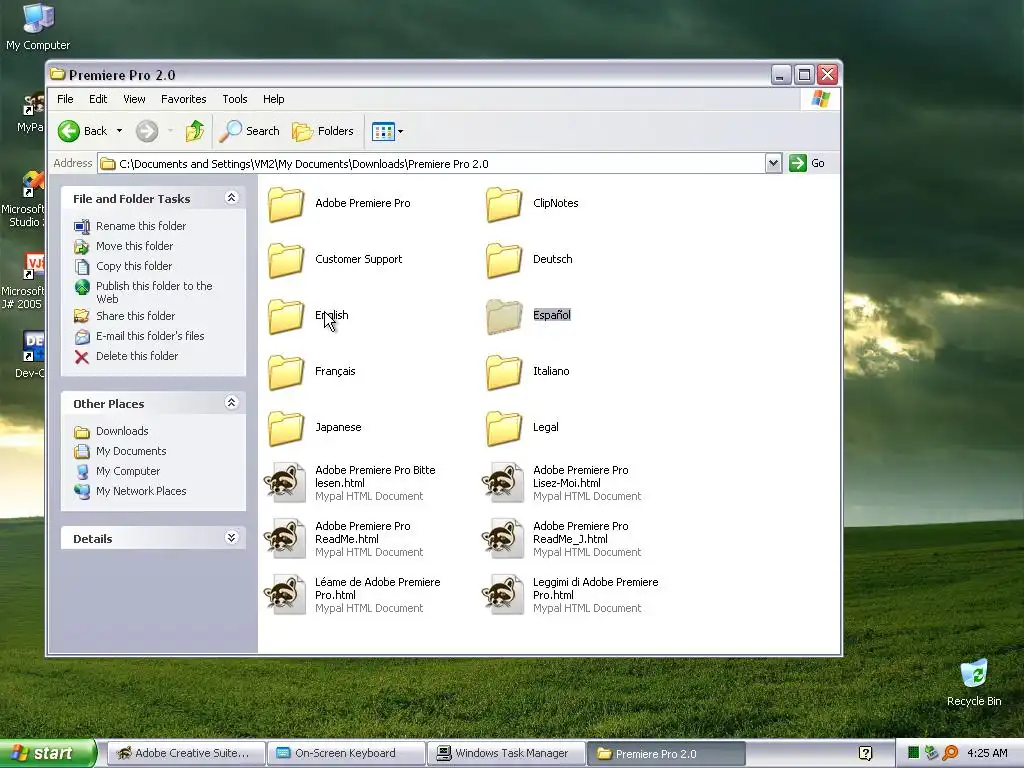Click inside the Address path field
This screenshot has height=768, width=1024.
click(x=431, y=163)
